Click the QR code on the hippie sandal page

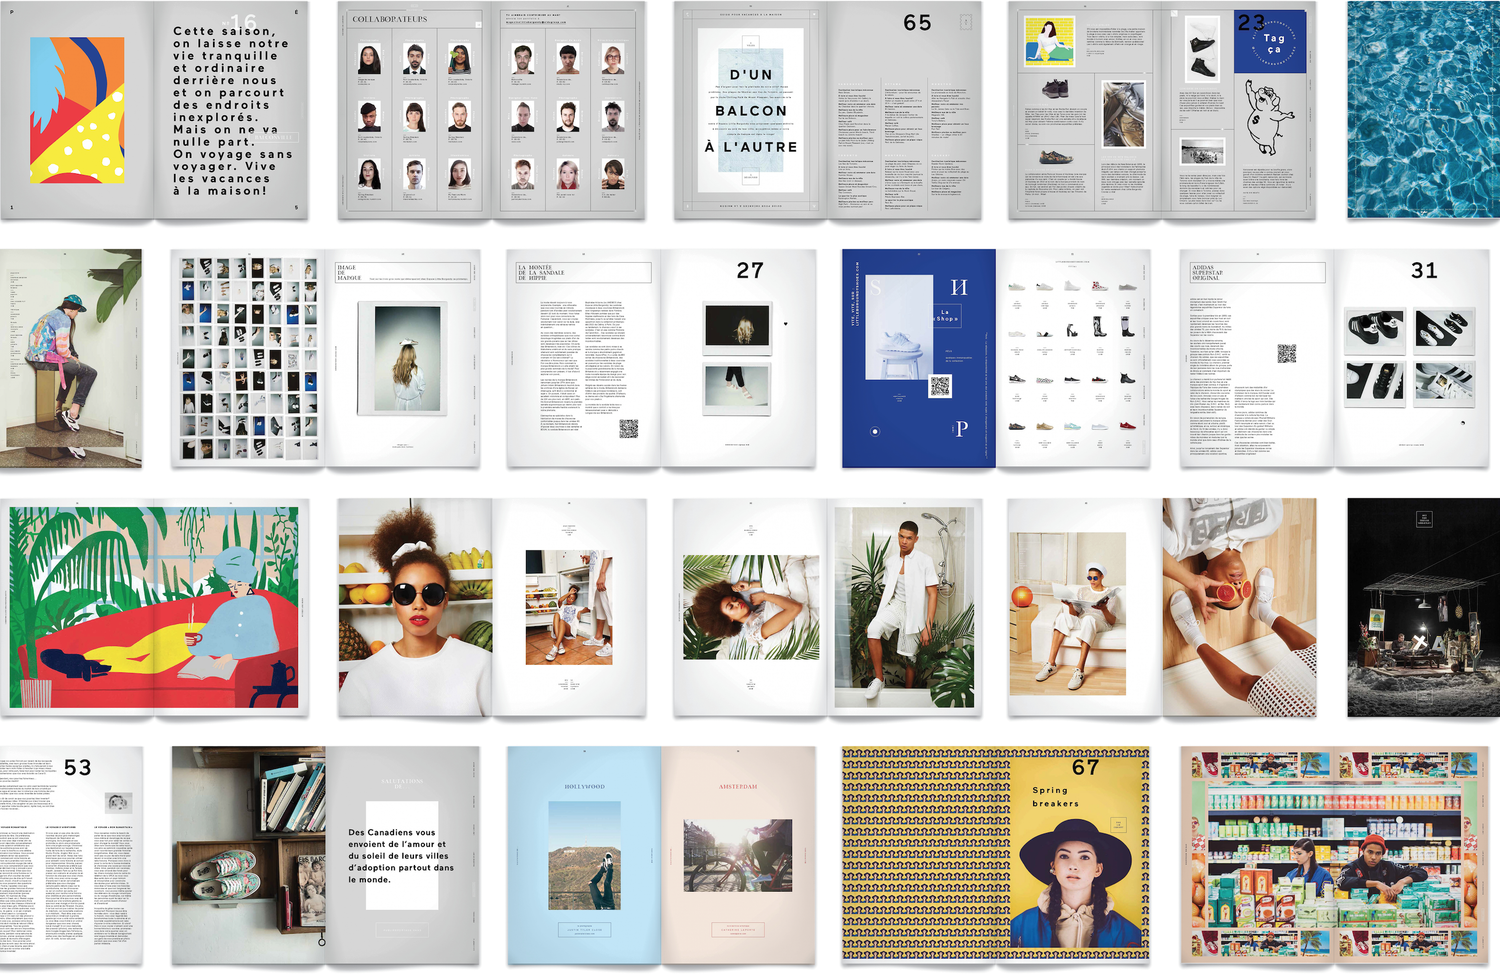(628, 429)
